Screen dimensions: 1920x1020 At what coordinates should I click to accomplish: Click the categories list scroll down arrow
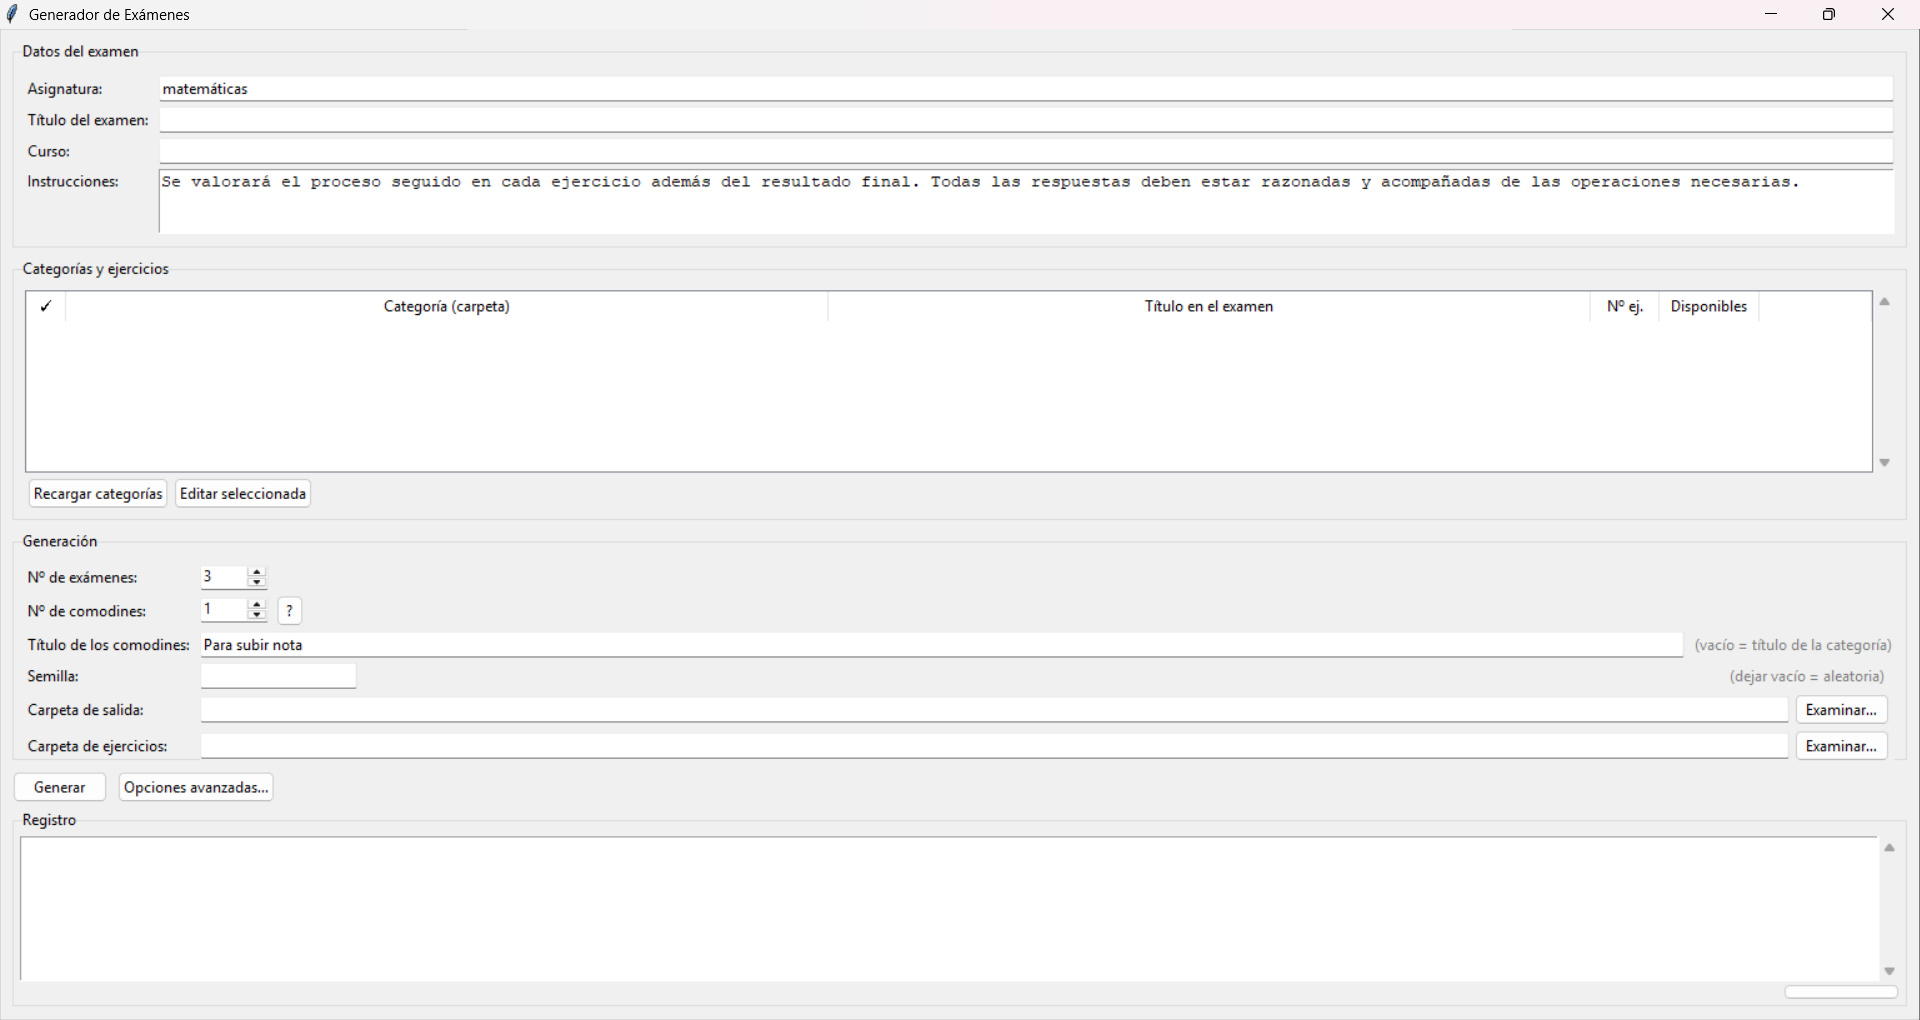1885,463
